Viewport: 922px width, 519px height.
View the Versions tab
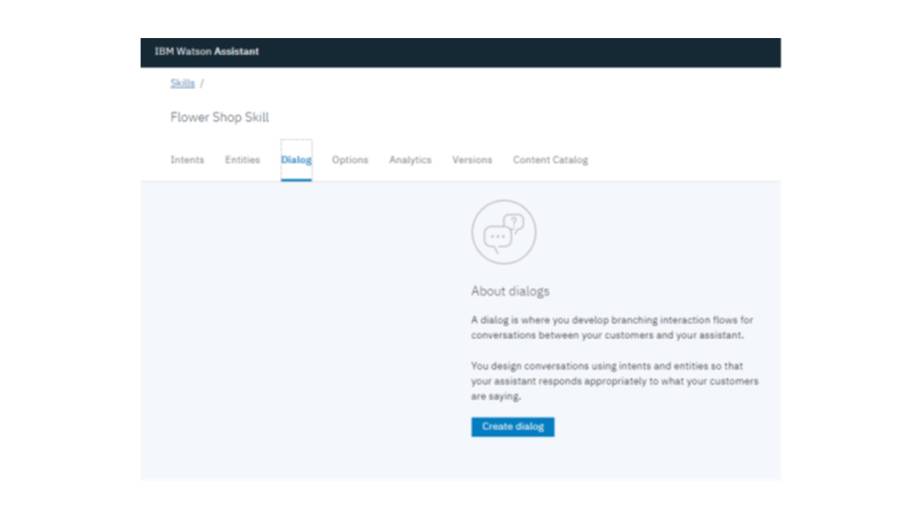point(472,160)
